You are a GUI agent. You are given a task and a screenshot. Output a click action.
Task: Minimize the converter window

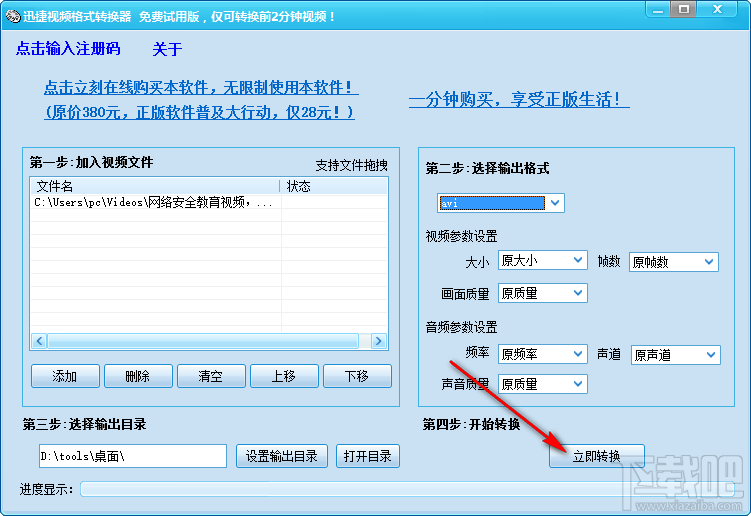coord(658,10)
